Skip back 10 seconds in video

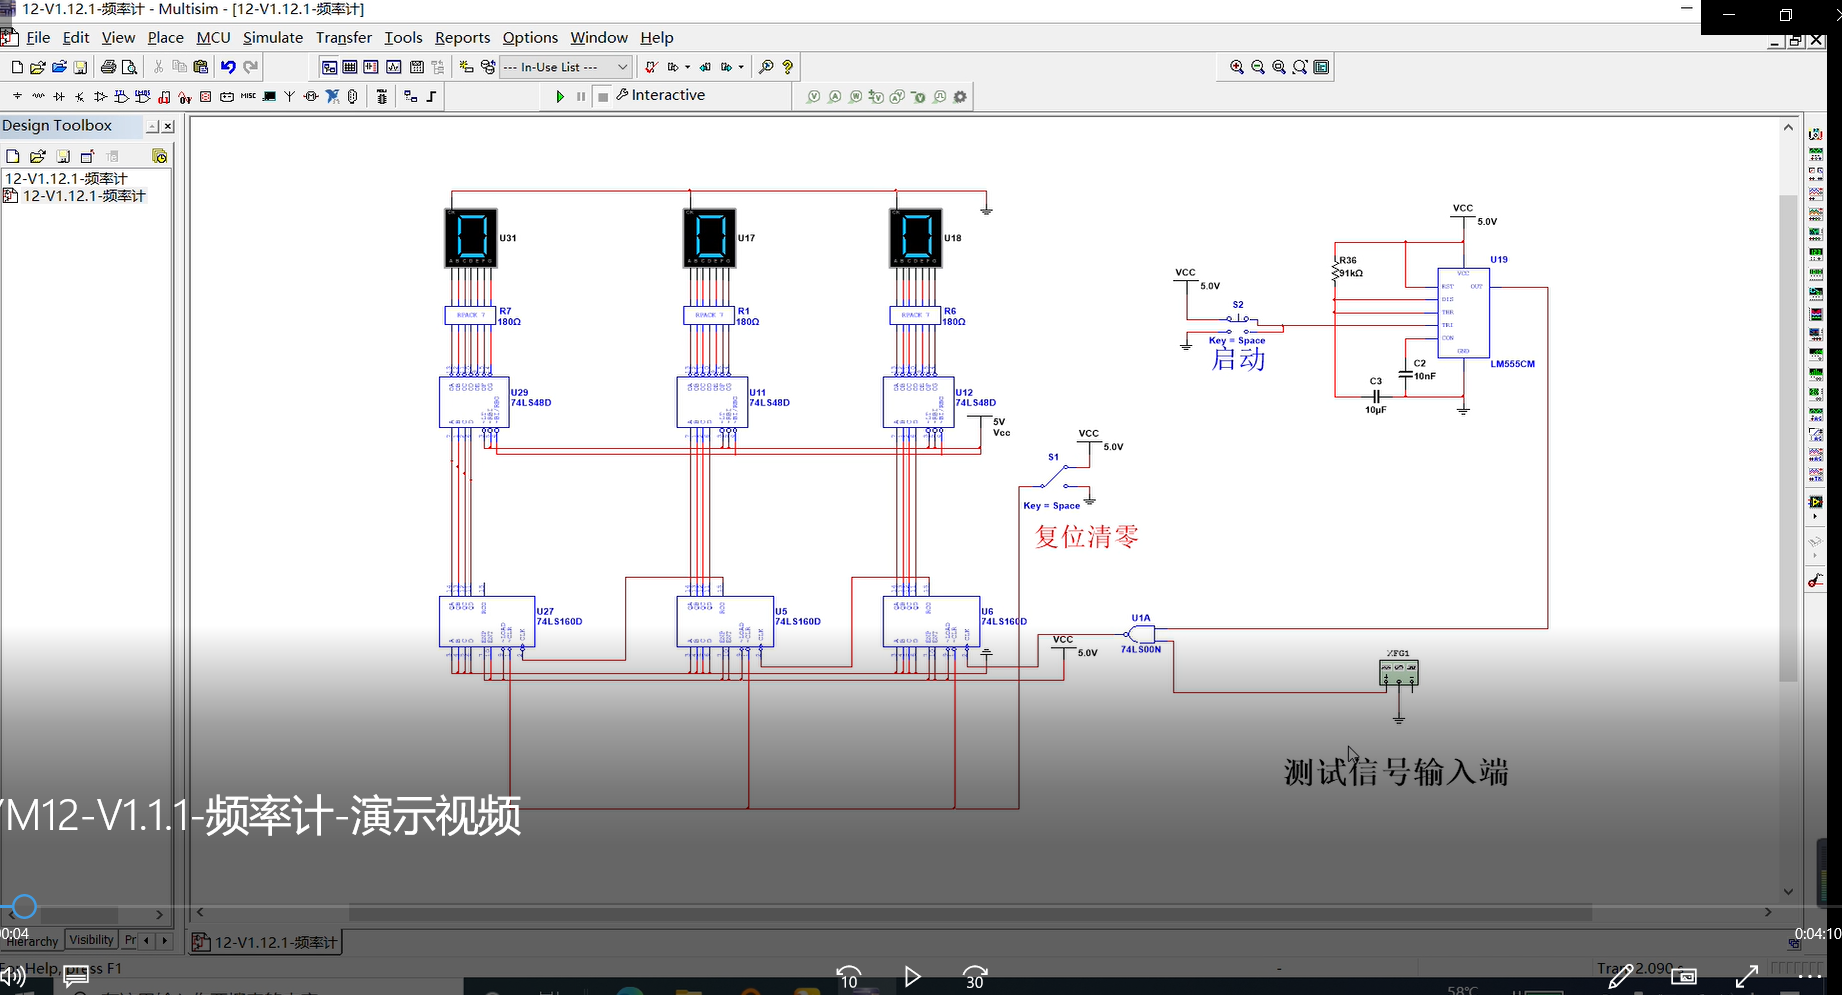(x=848, y=977)
